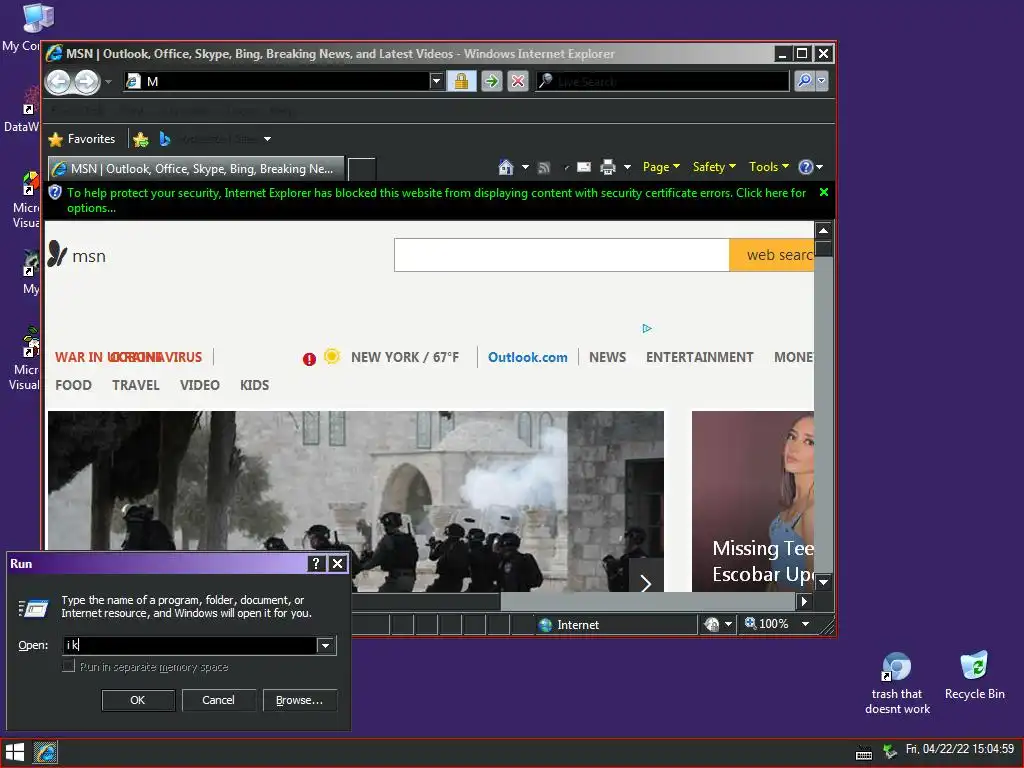Click the Windows Start button
This screenshot has width=1024, height=768.
pyautogui.click(x=14, y=752)
